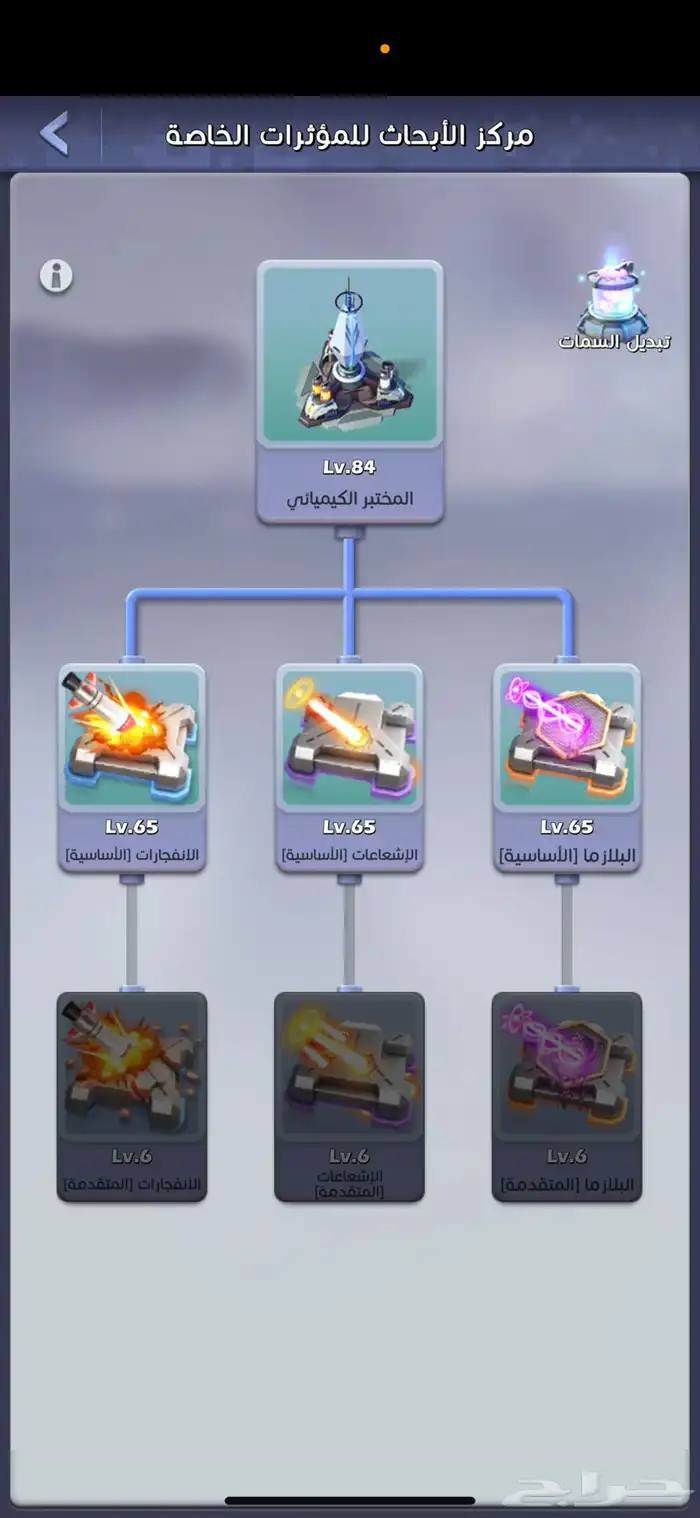
Task: Select locked advanced Explosions icon
Action: click(132, 1066)
